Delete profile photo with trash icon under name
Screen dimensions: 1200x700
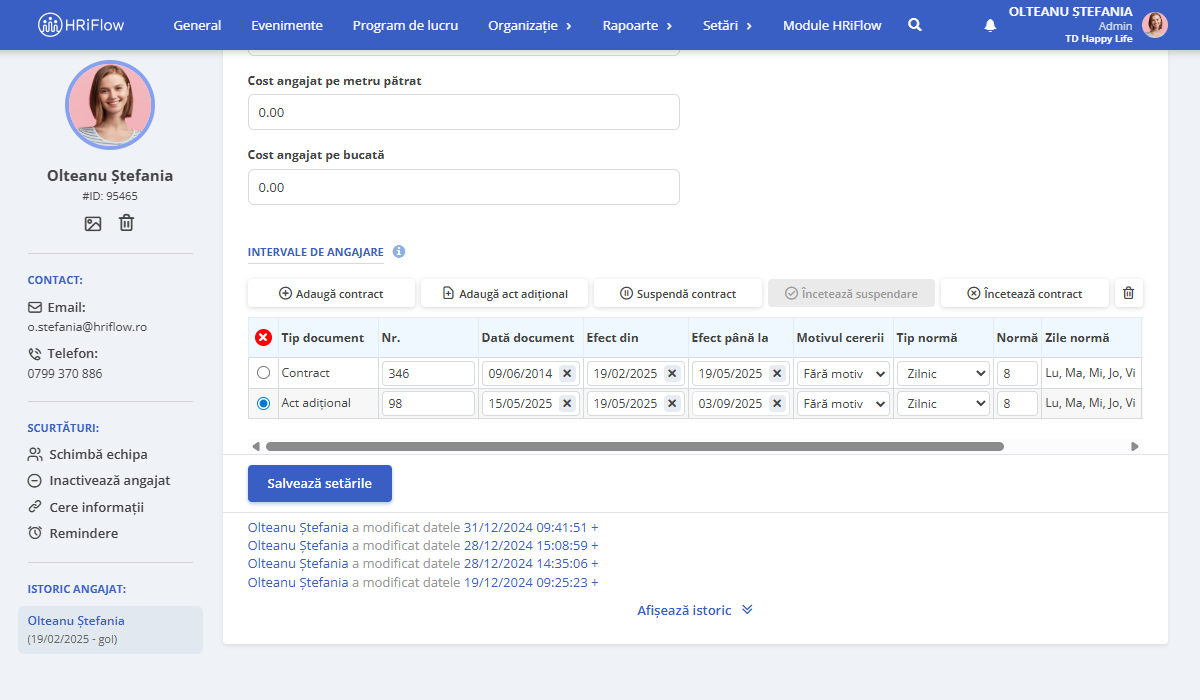click(x=127, y=223)
